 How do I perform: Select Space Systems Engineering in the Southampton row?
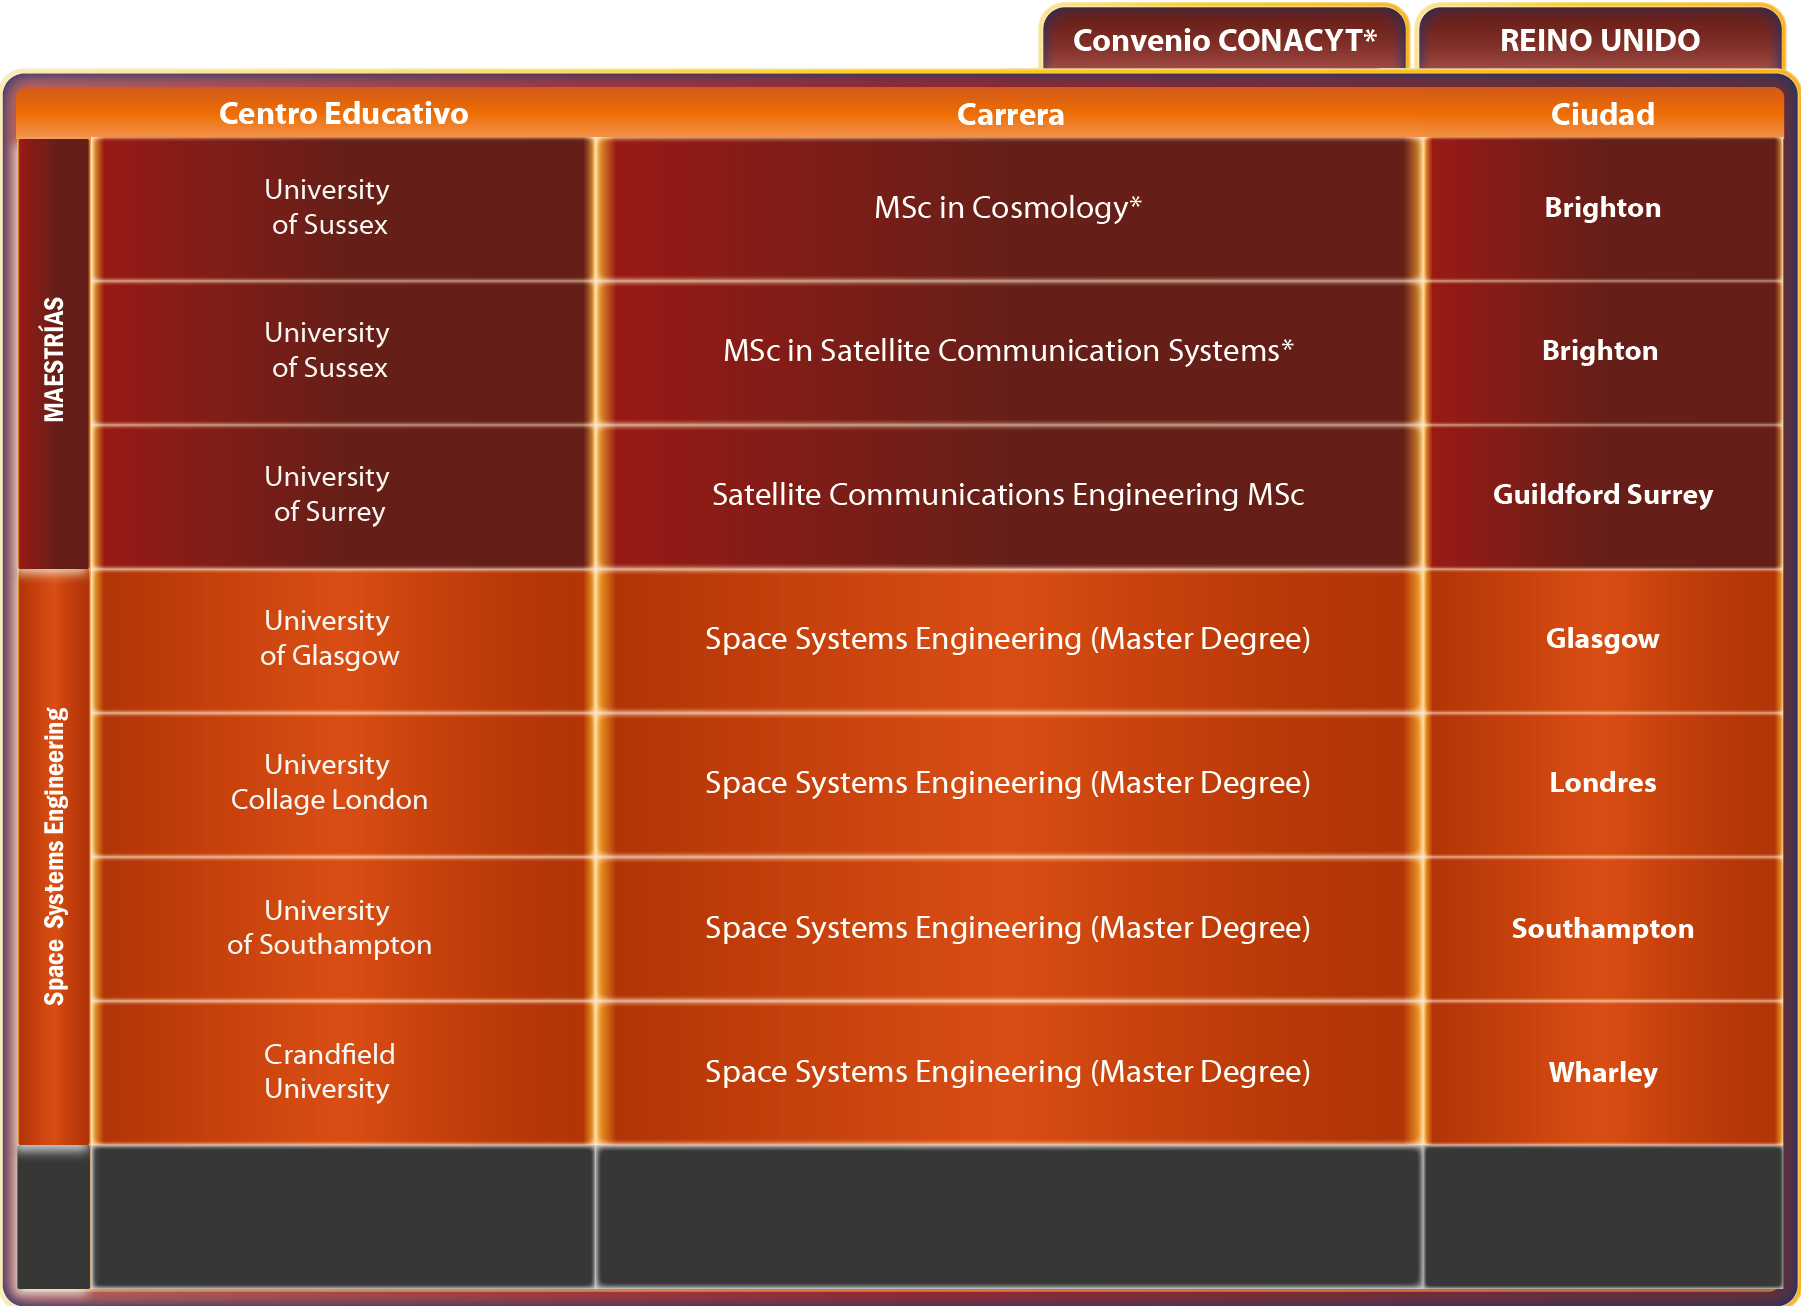pyautogui.click(x=1010, y=928)
